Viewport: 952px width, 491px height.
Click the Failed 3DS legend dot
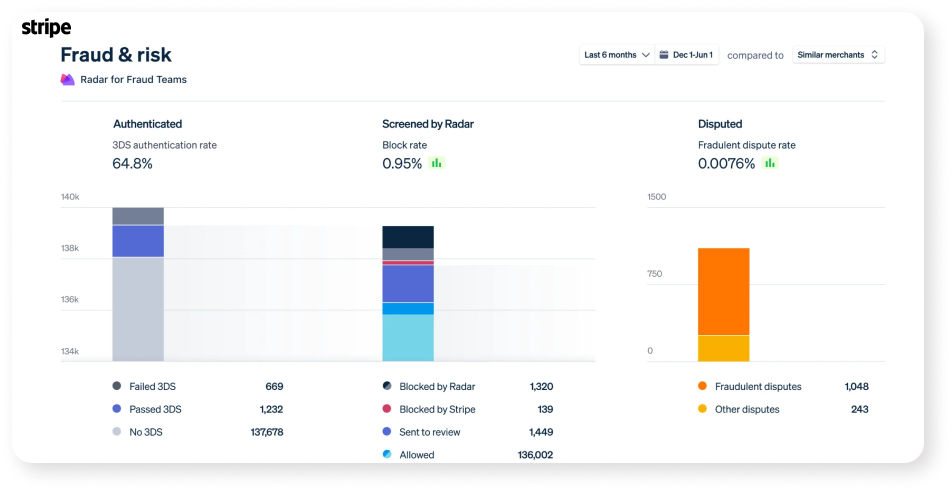click(x=117, y=386)
